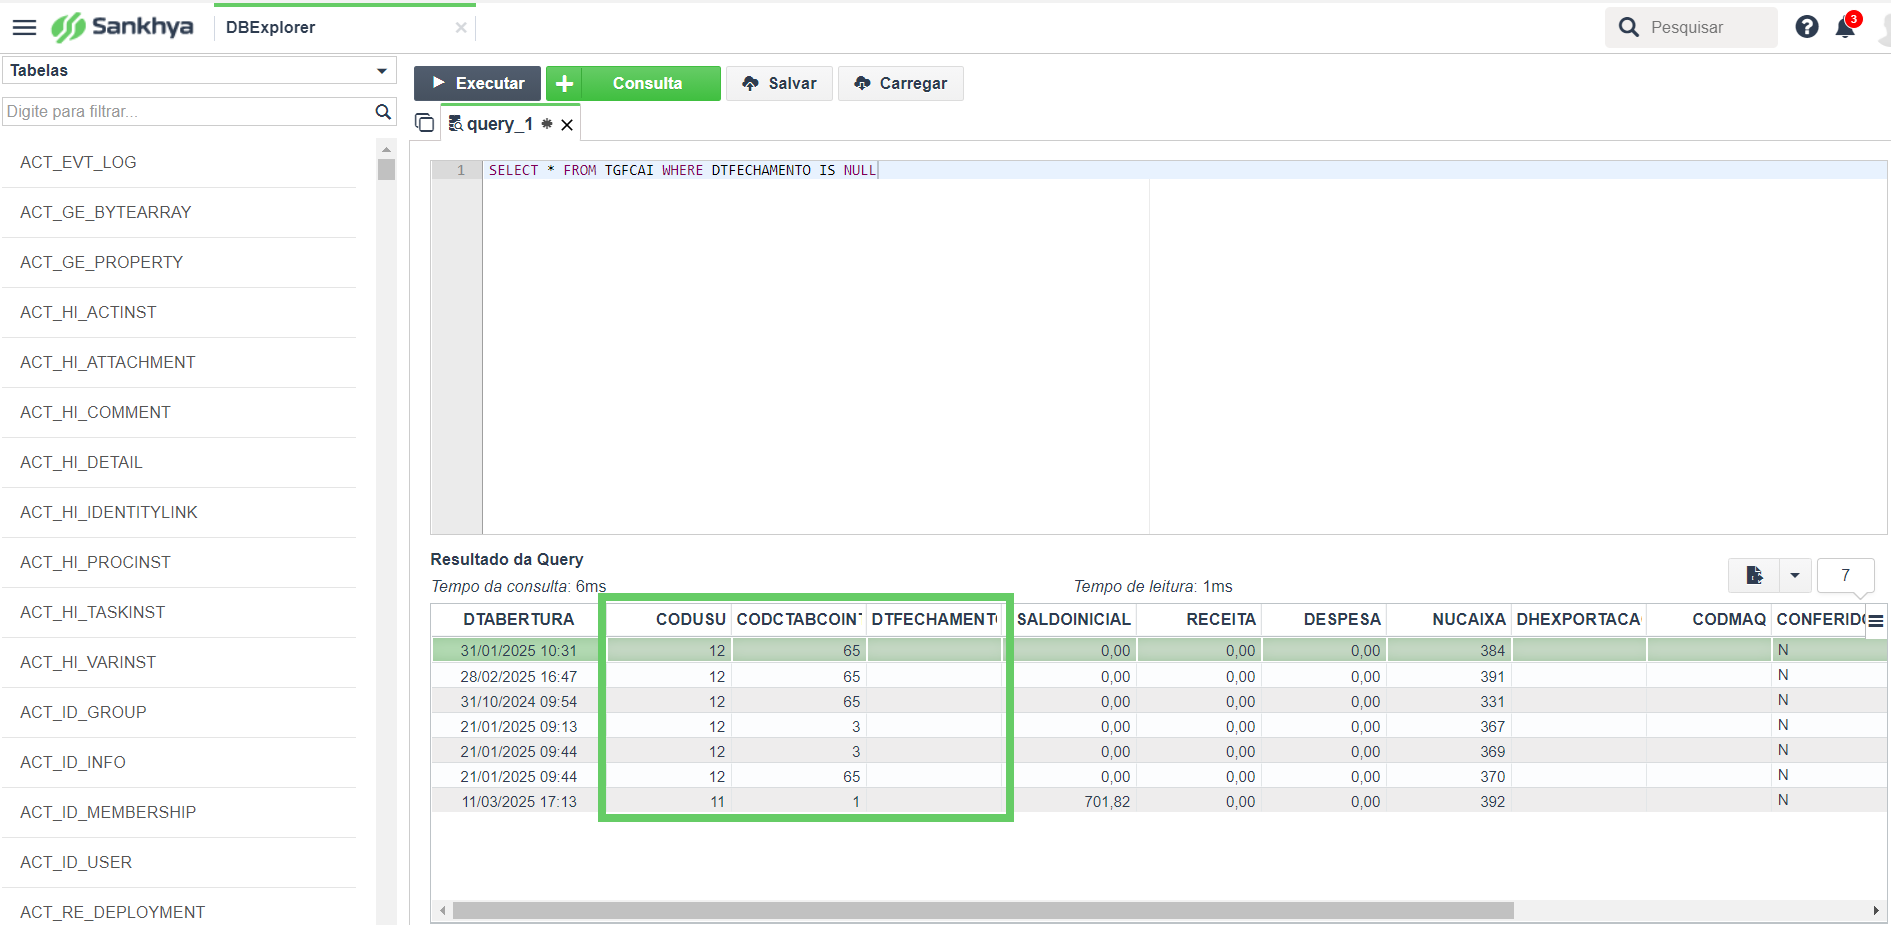
Task: Select ACT_ID_GROUP table
Action: (x=83, y=712)
